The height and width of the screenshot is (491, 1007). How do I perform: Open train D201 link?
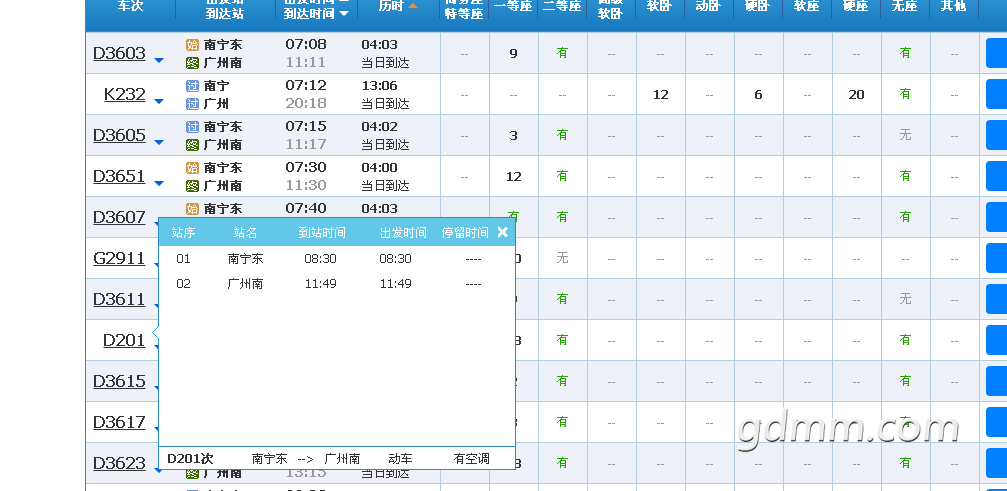[x=124, y=341]
